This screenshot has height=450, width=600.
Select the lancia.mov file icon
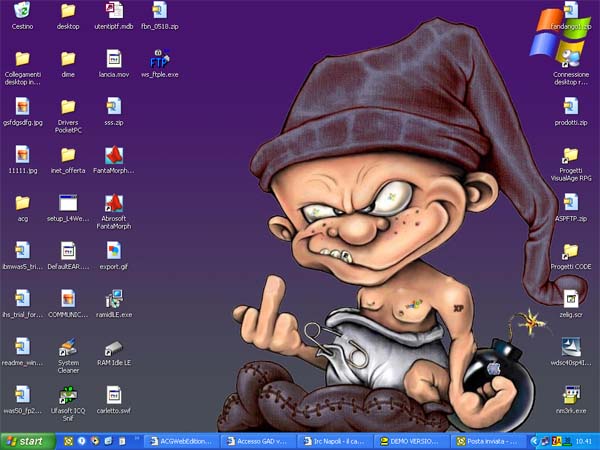[114, 59]
